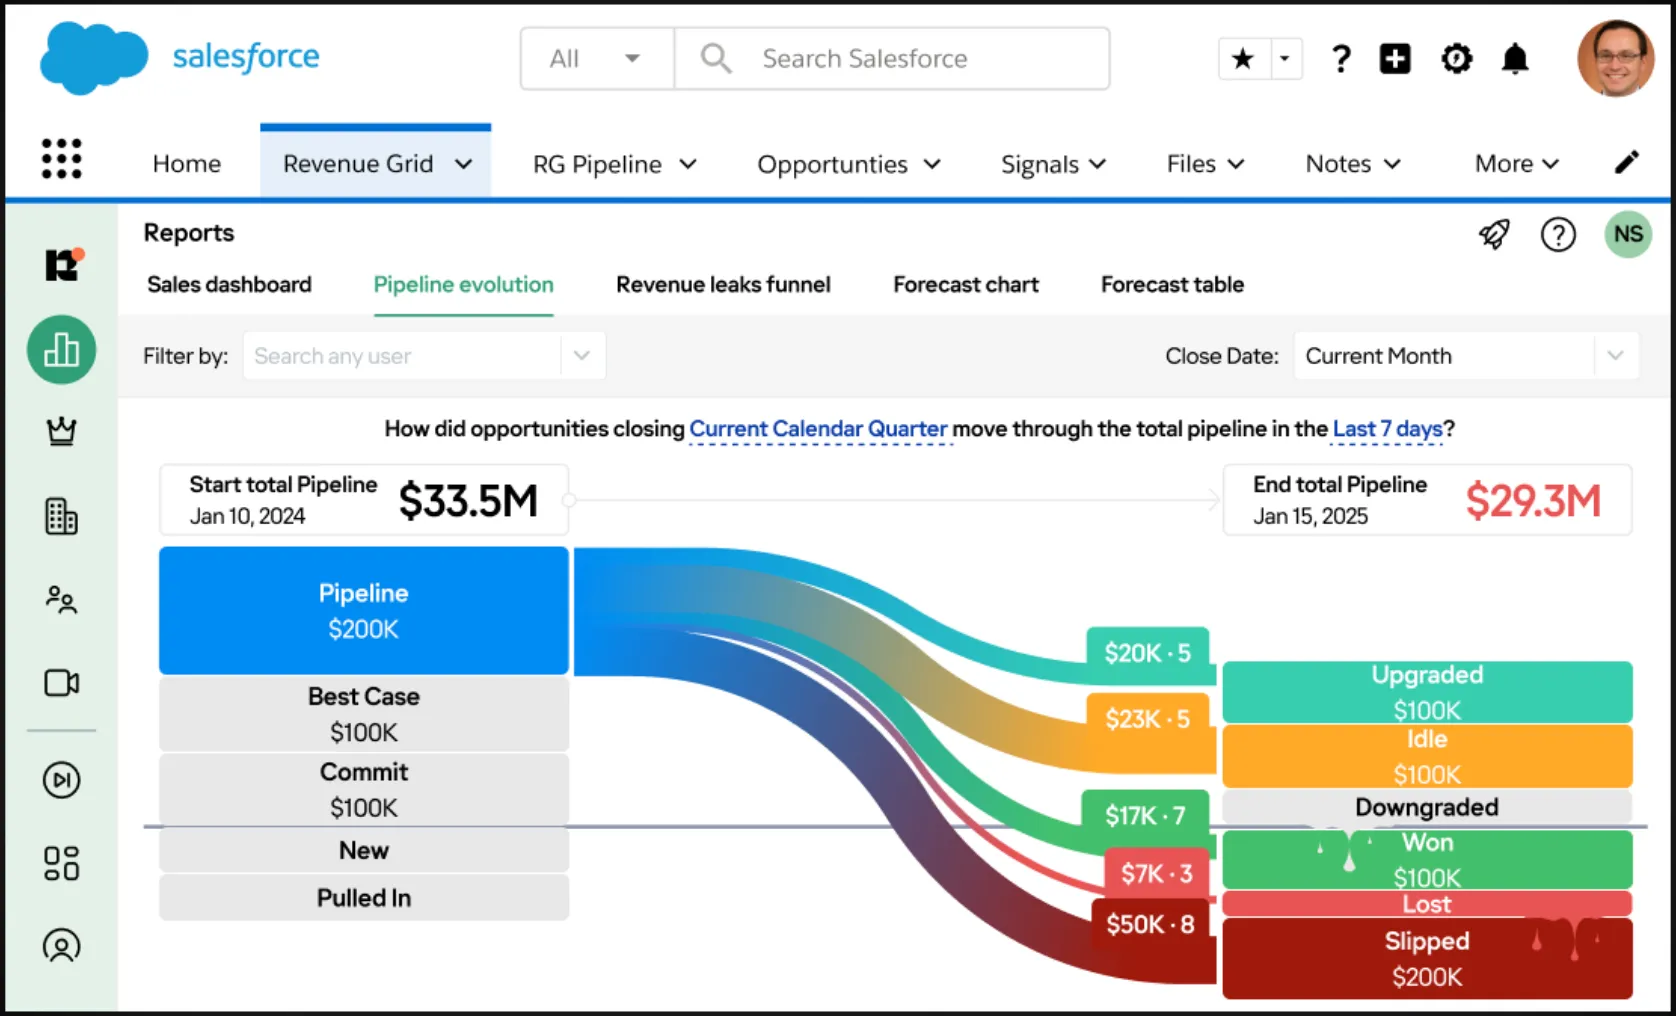Open the Revenue leaks funnel tab

tap(723, 285)
